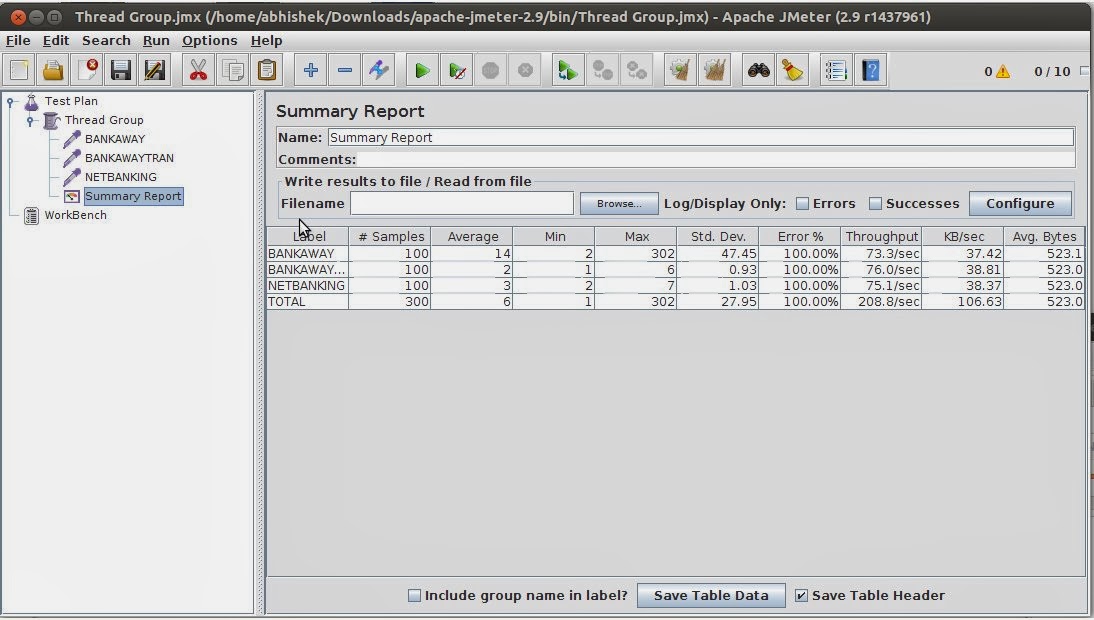This screenshot has width=1094, height=620.
Task: Cut the selected element with the scissors icon
Action: click(x=197, y=70)
